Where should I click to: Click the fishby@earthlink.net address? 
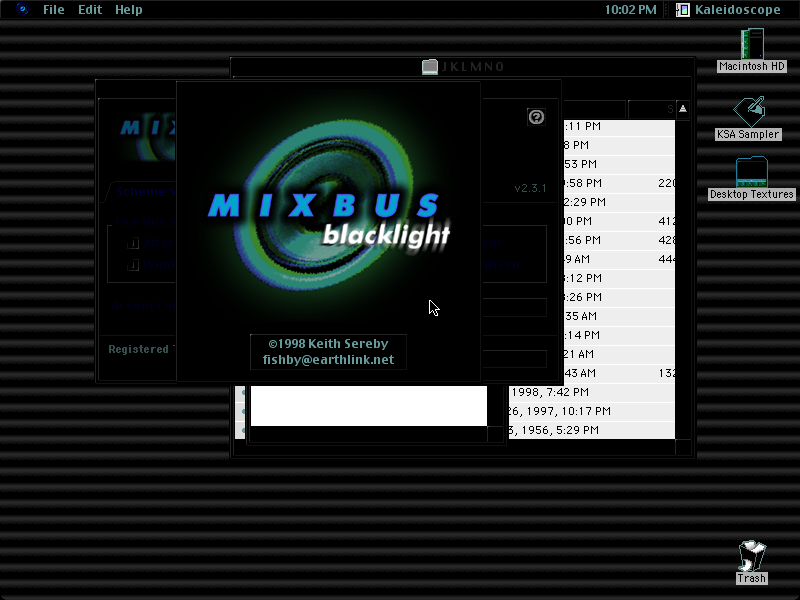(328, 360)
